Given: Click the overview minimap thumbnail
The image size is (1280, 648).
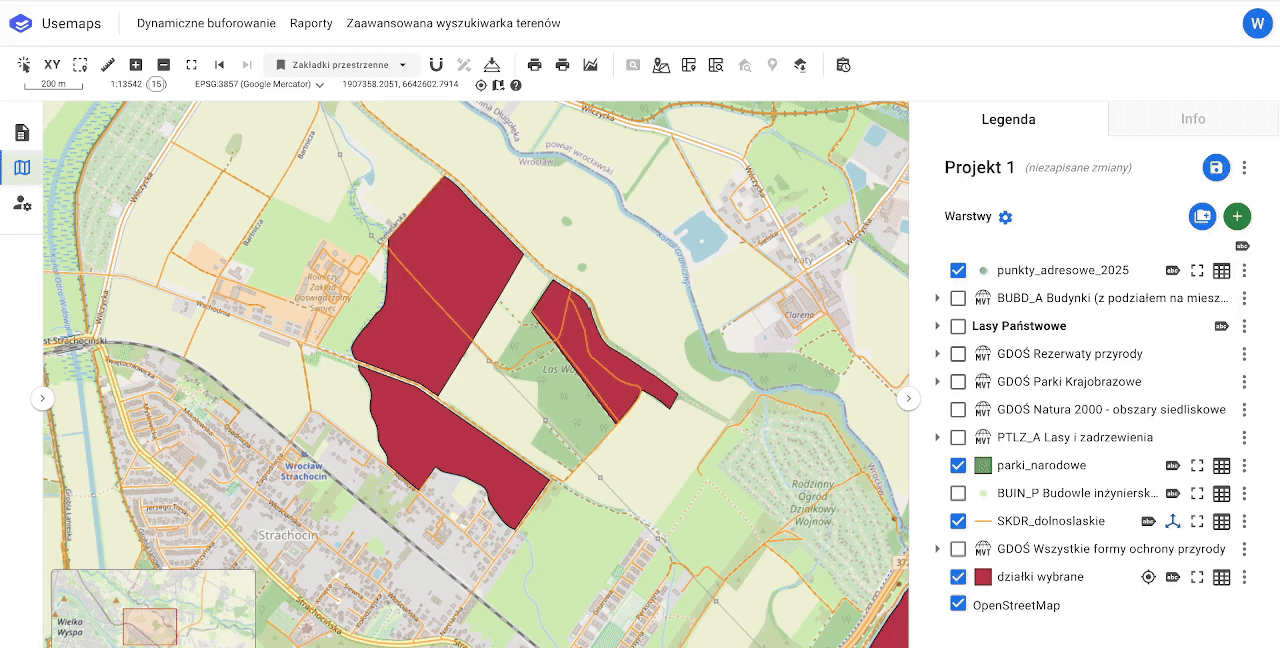Looking at the screenshot, I should click(153, 608).
